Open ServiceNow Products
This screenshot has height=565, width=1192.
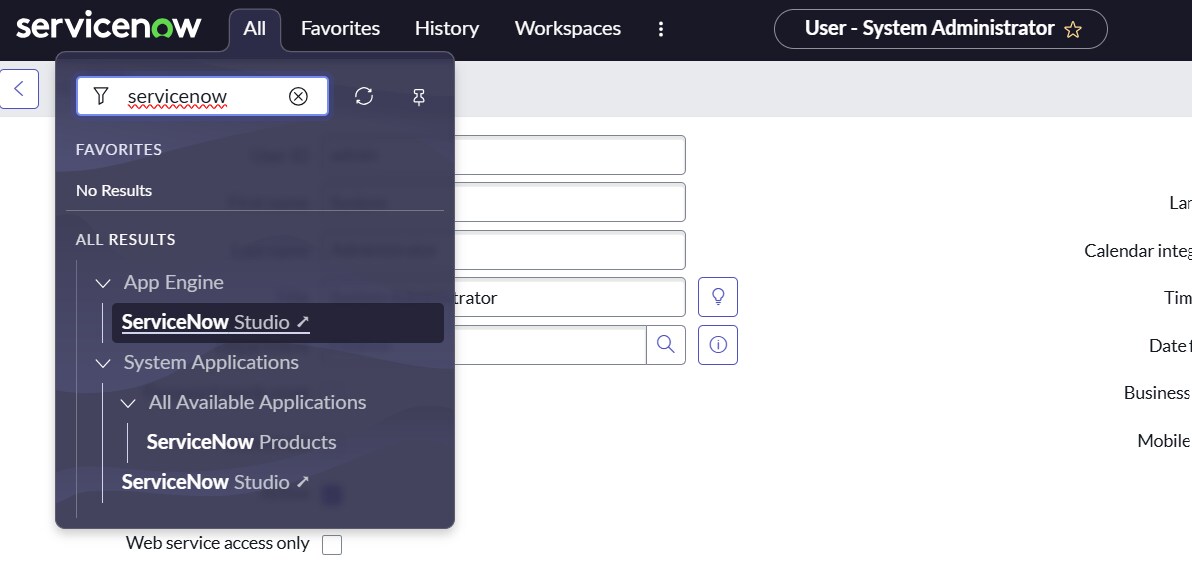tap(241, 442)
